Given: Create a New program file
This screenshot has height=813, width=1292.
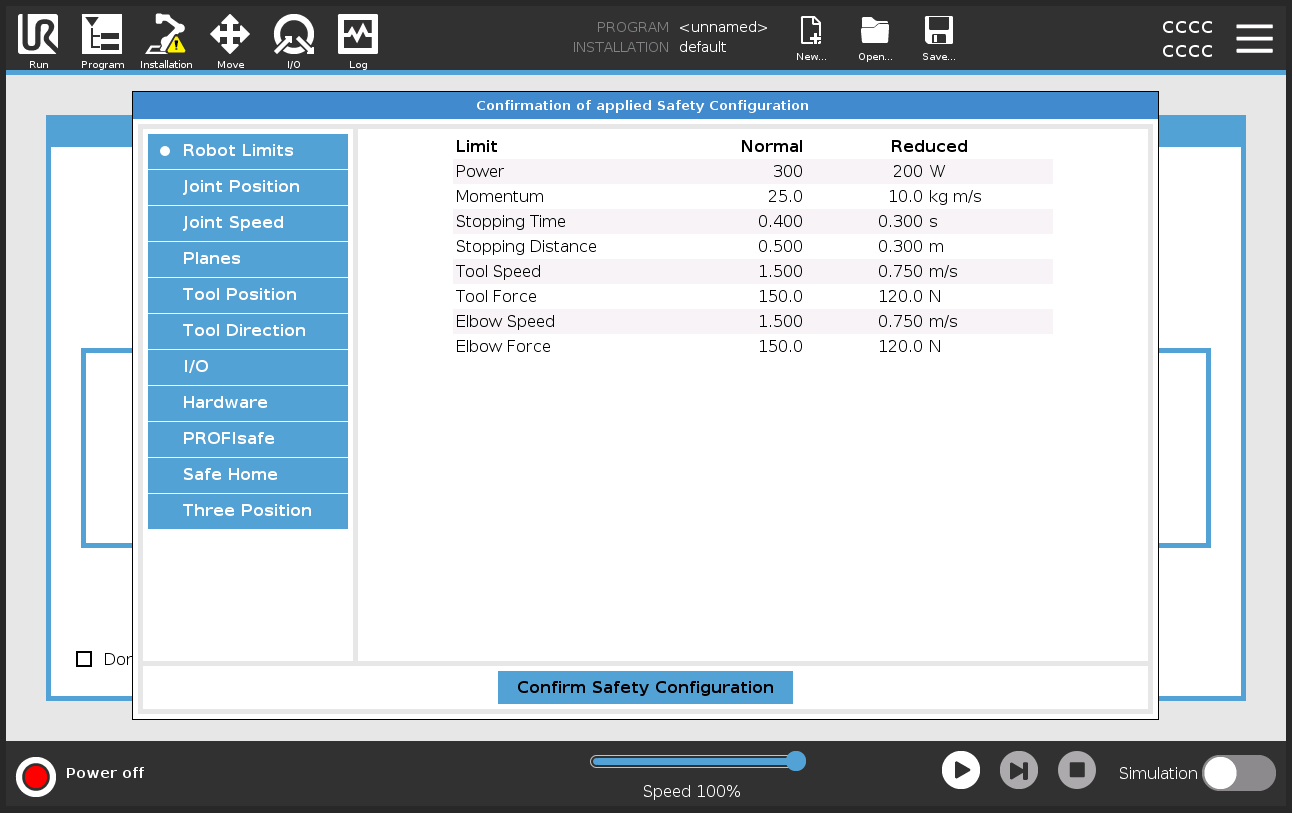Looking at the screenshot, I should (811, 33).
